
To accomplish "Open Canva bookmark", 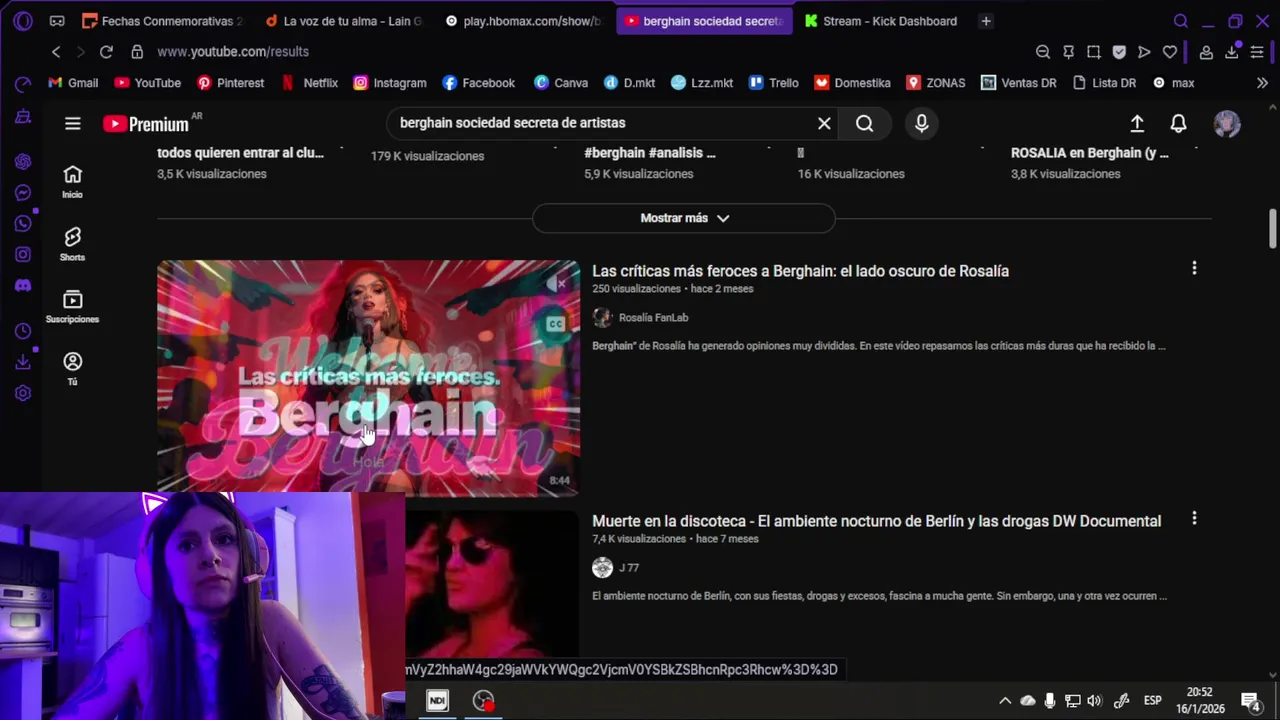I will [561, 83].
